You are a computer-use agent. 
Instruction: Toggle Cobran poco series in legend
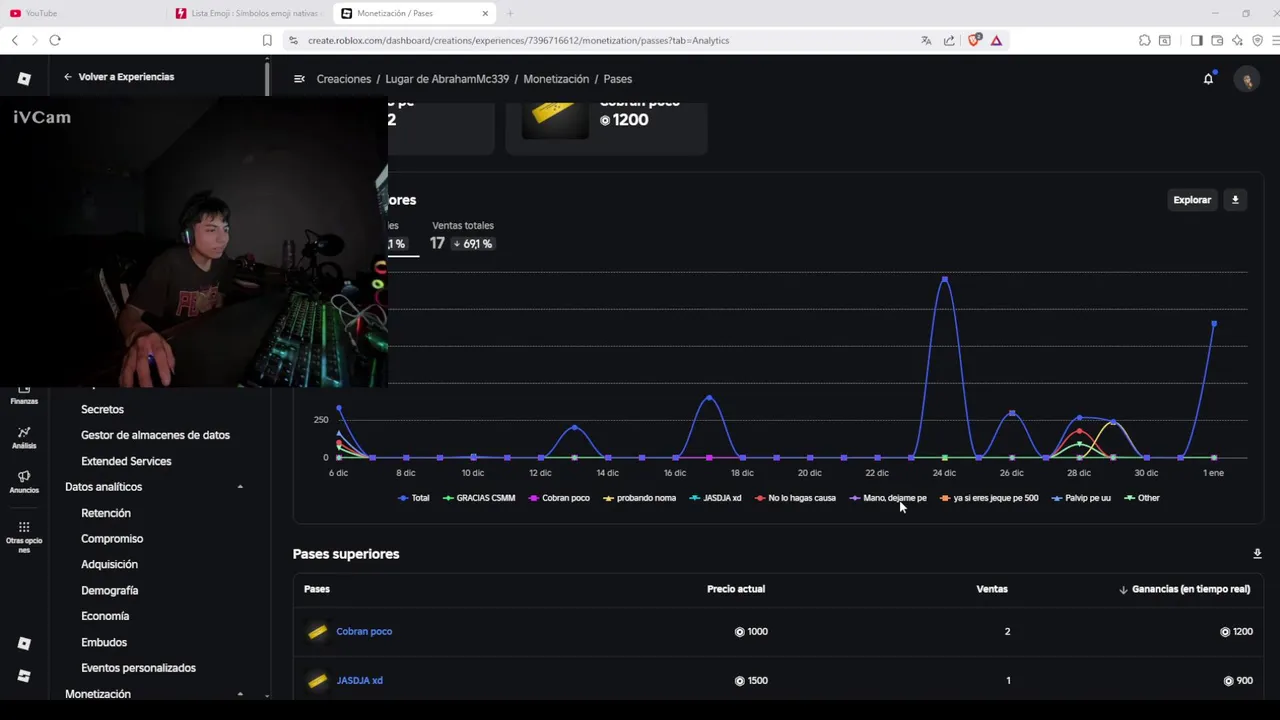[x=559, y=498]
